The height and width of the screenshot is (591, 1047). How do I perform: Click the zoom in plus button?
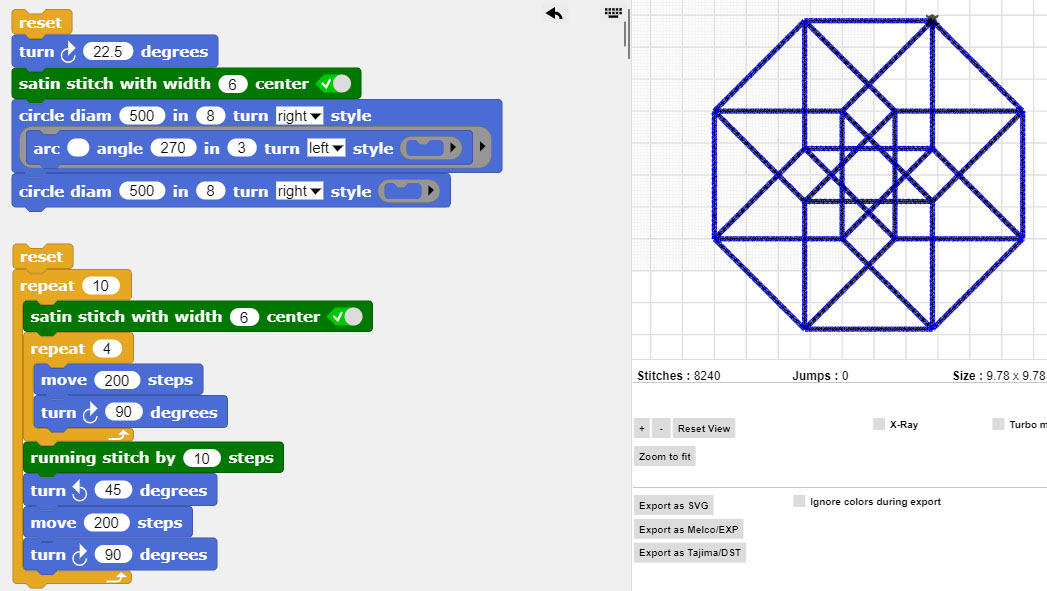point(642,428)
